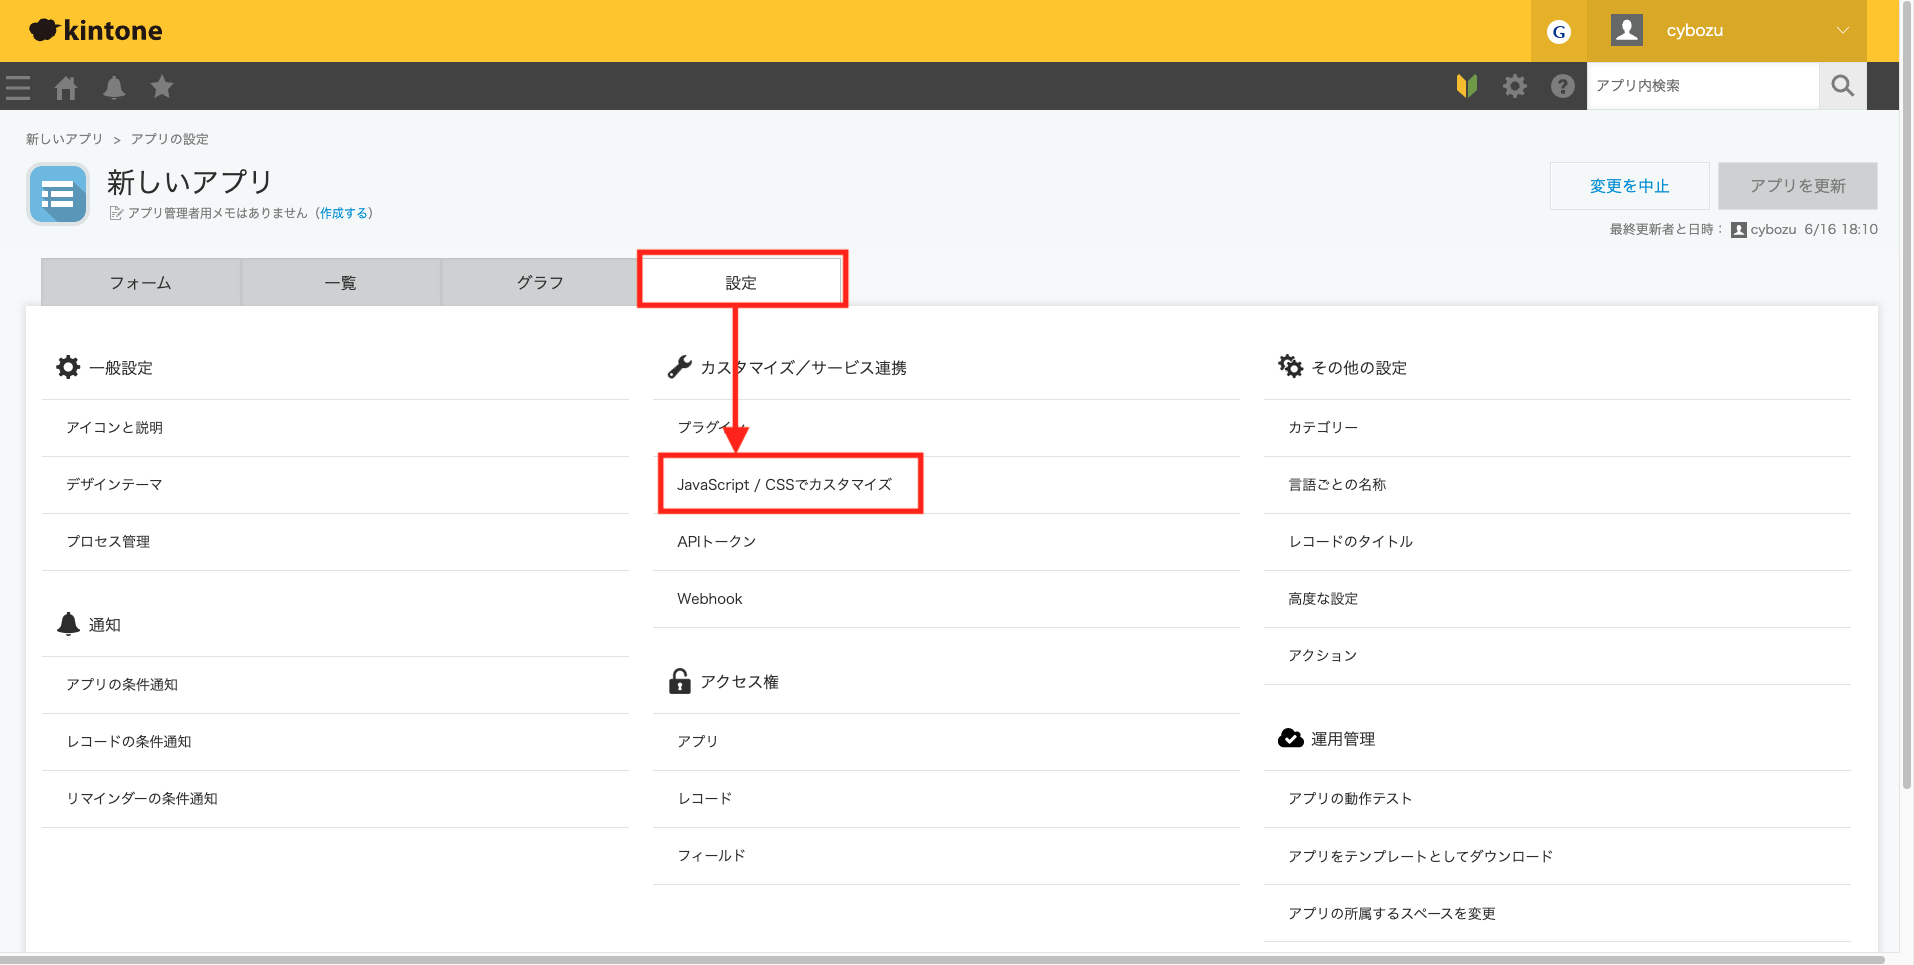Switch to the 一覧 tab
1914x965 pixels.
click(x=340, y=283)
